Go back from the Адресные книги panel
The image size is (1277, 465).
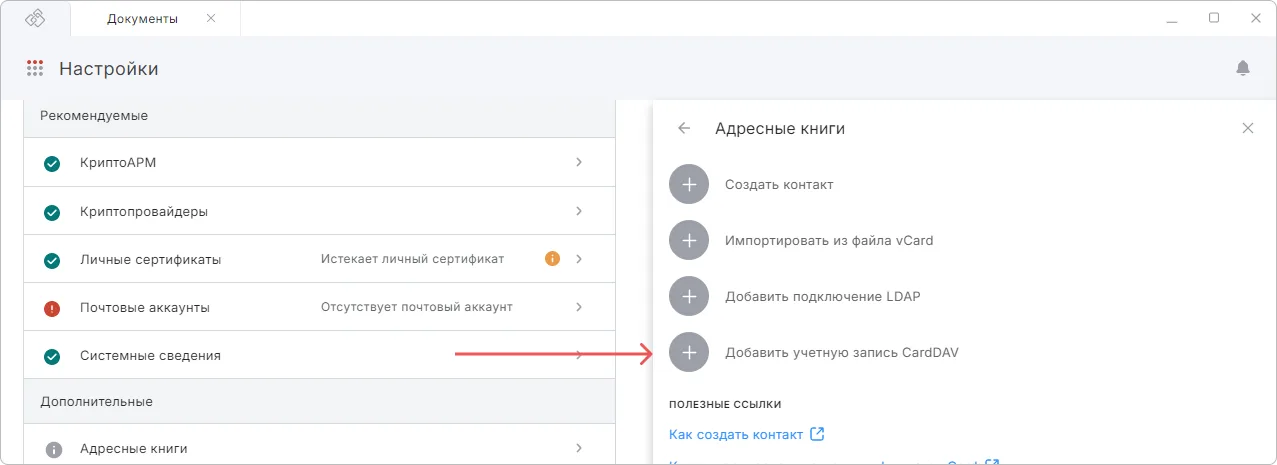coord(684,128)
